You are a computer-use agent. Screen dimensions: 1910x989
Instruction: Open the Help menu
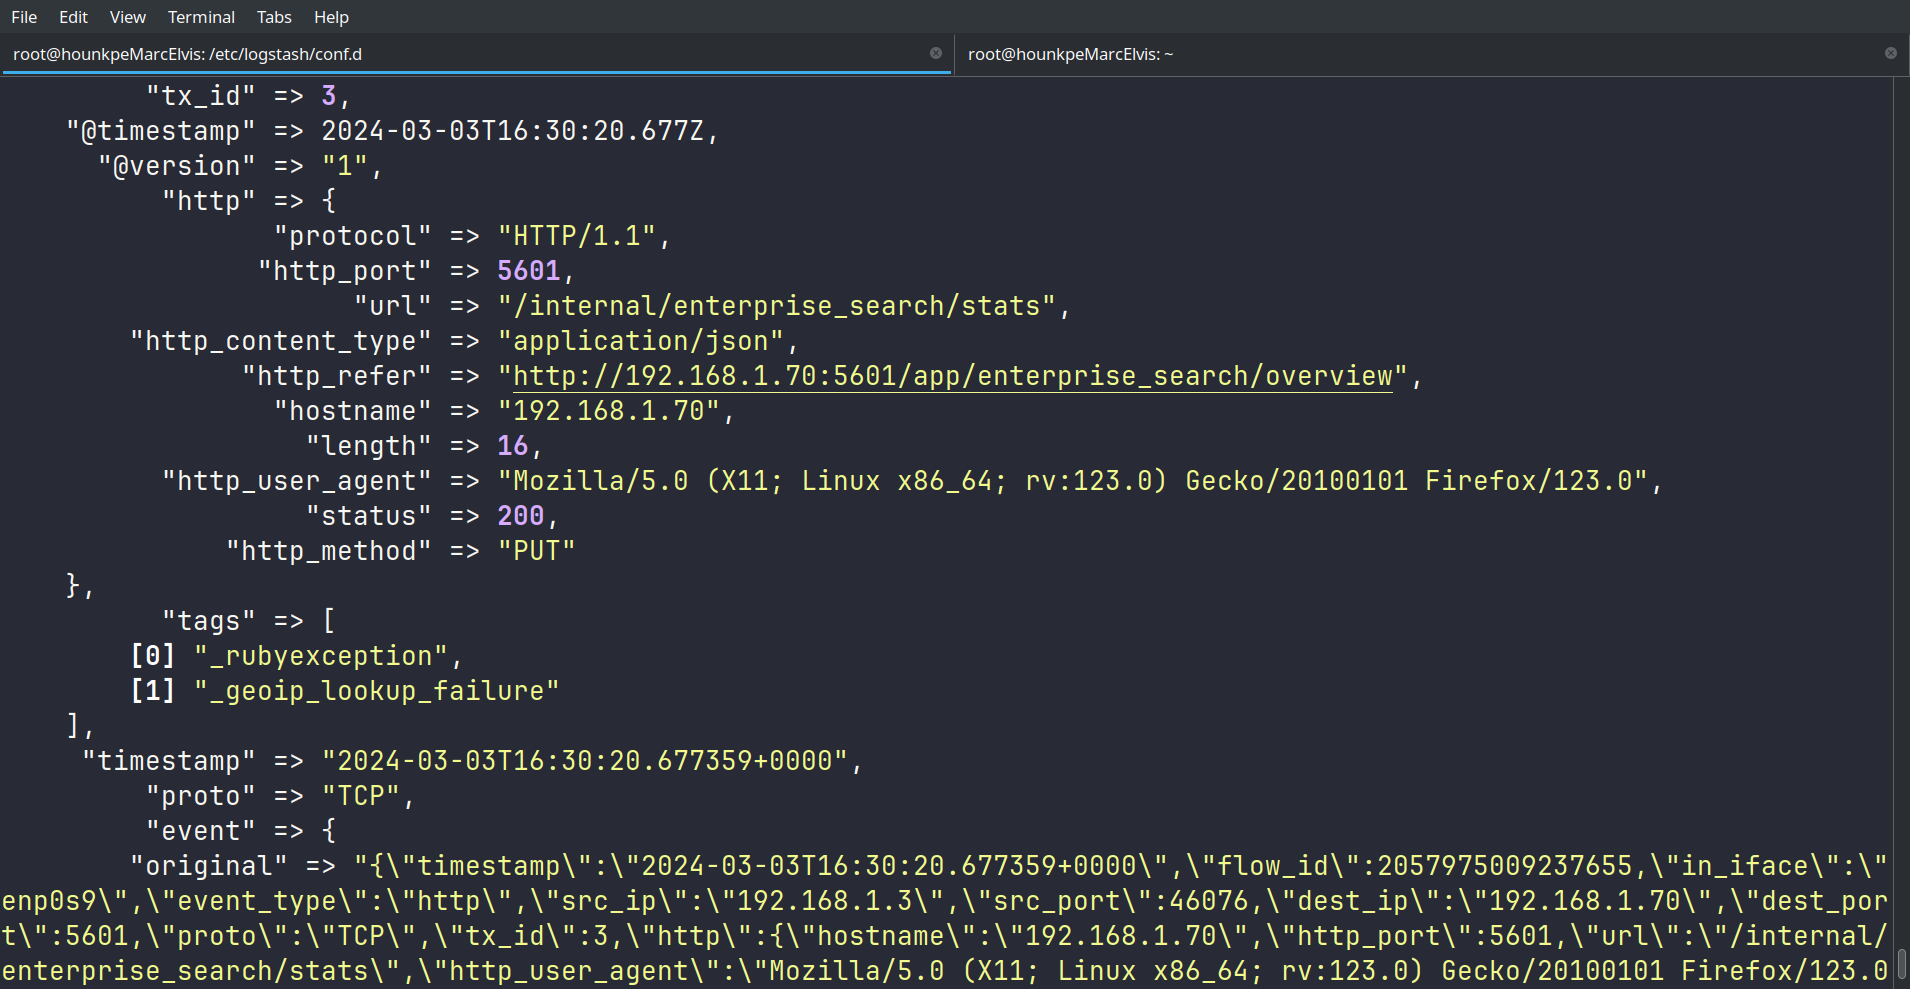(331, 17)
